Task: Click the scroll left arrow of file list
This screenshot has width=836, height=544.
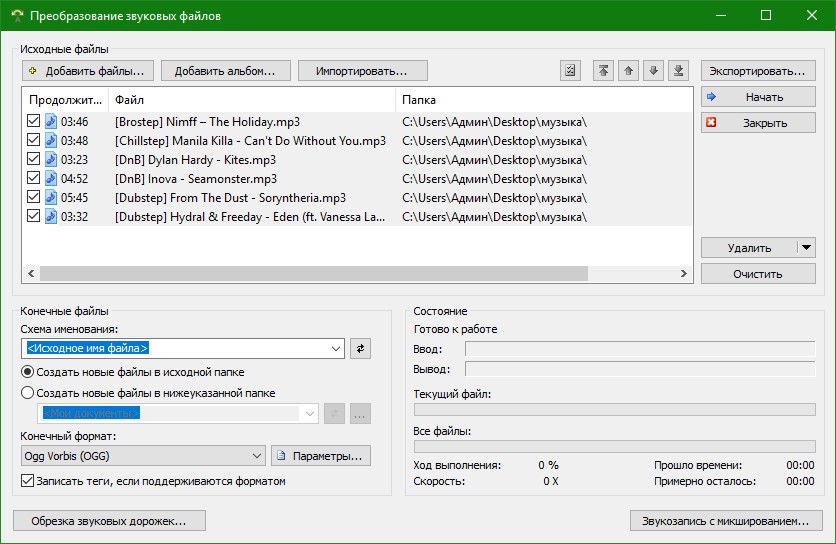Action: pyautogui.click(x=31, y=274)
